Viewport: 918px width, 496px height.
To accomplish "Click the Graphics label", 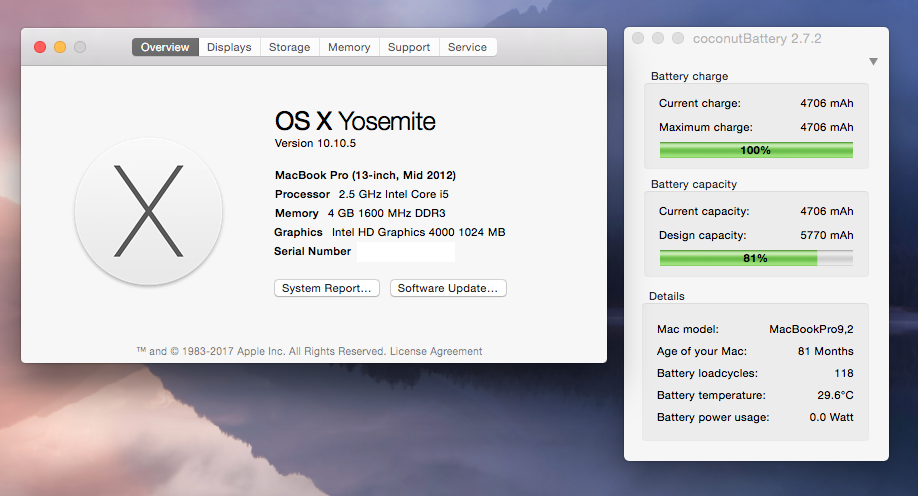I will point(298,232).
